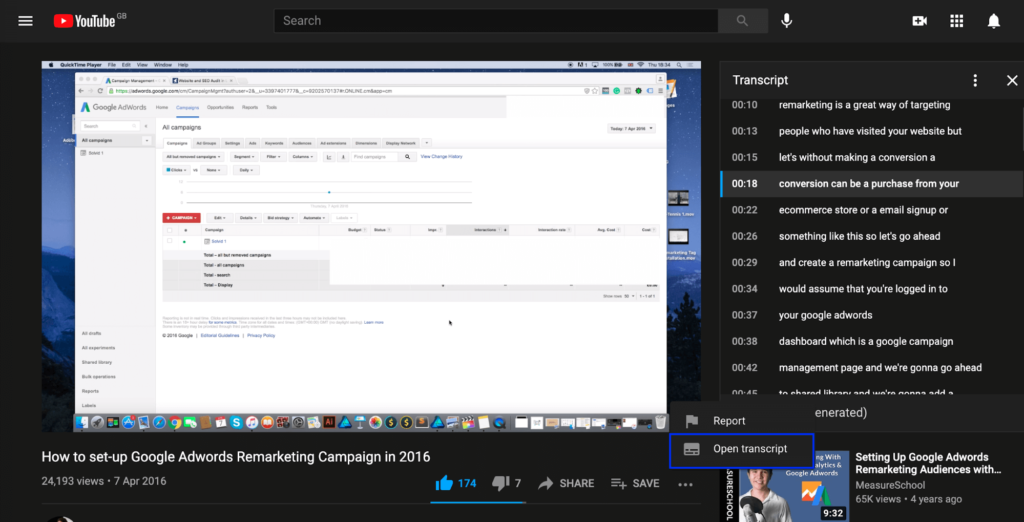Jump to transcript line at 00:34
The image size is (1024, 522).
(x=872, y=289)
